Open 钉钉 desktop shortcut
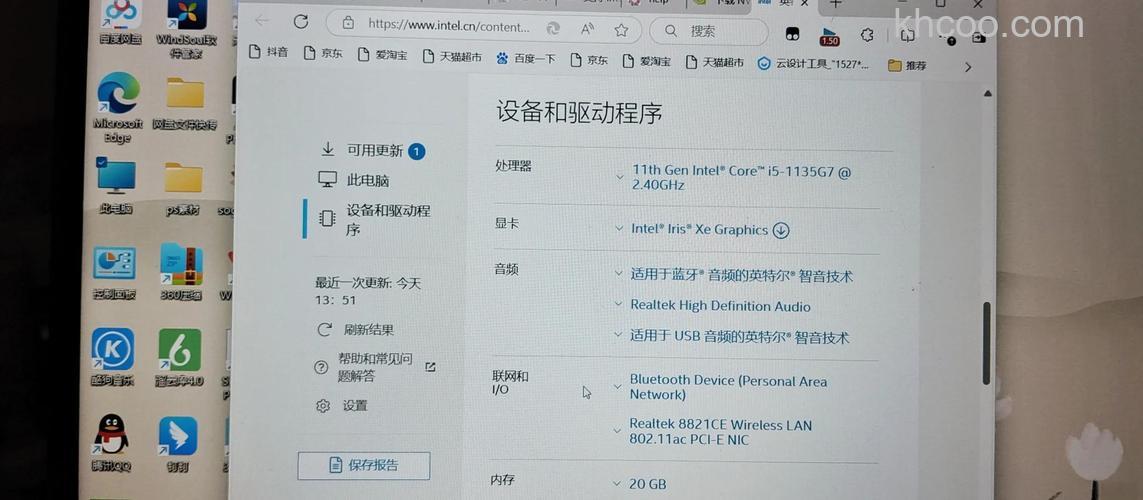Viewport: 1143px width, 500px height. click(x=178, y=444)
